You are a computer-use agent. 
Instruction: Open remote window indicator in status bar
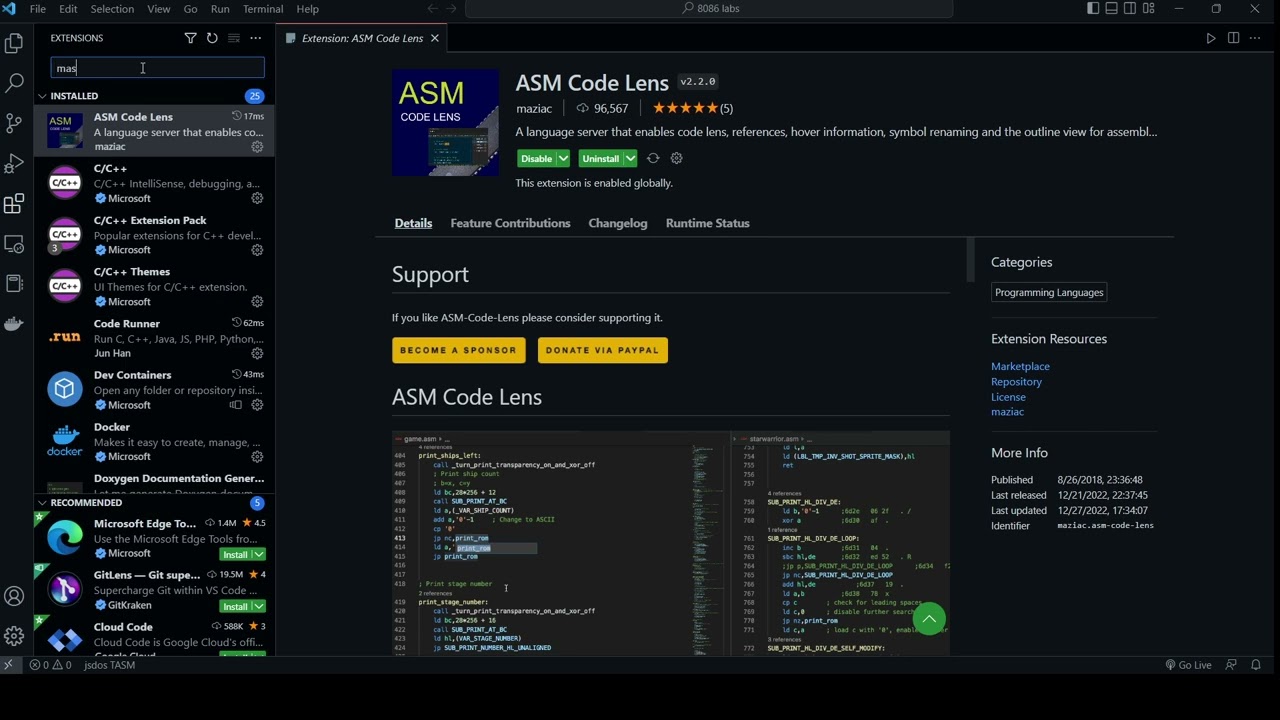pos(9,665)
